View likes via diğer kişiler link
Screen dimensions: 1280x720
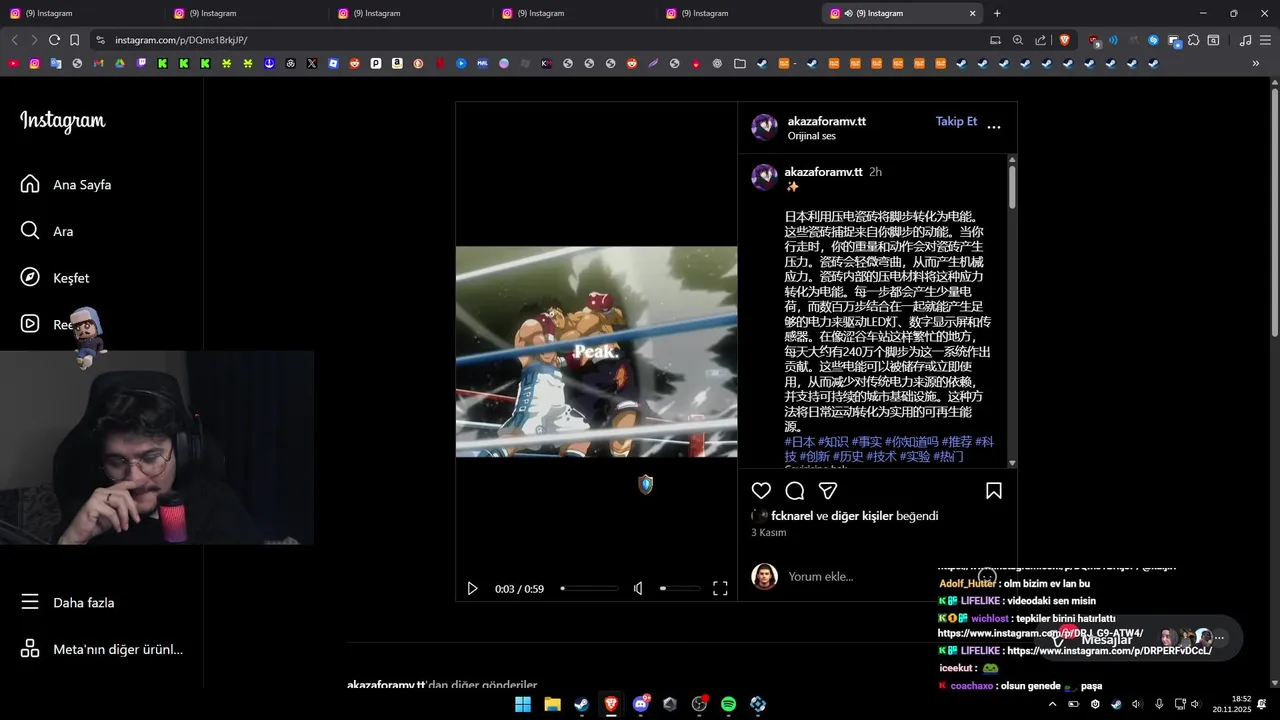click(862, 516)
